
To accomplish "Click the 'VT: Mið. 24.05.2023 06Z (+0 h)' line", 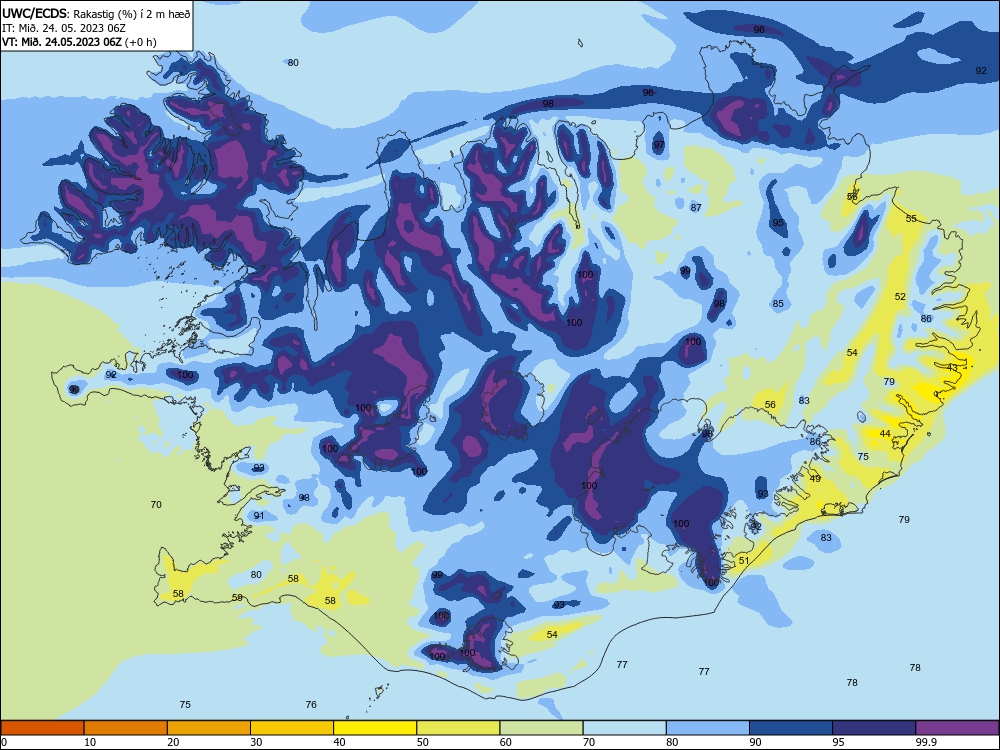I will coord(79,42).
